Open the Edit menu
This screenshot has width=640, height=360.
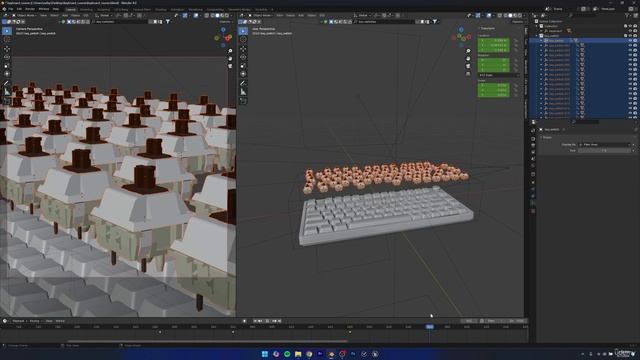[x=19, y=9]
